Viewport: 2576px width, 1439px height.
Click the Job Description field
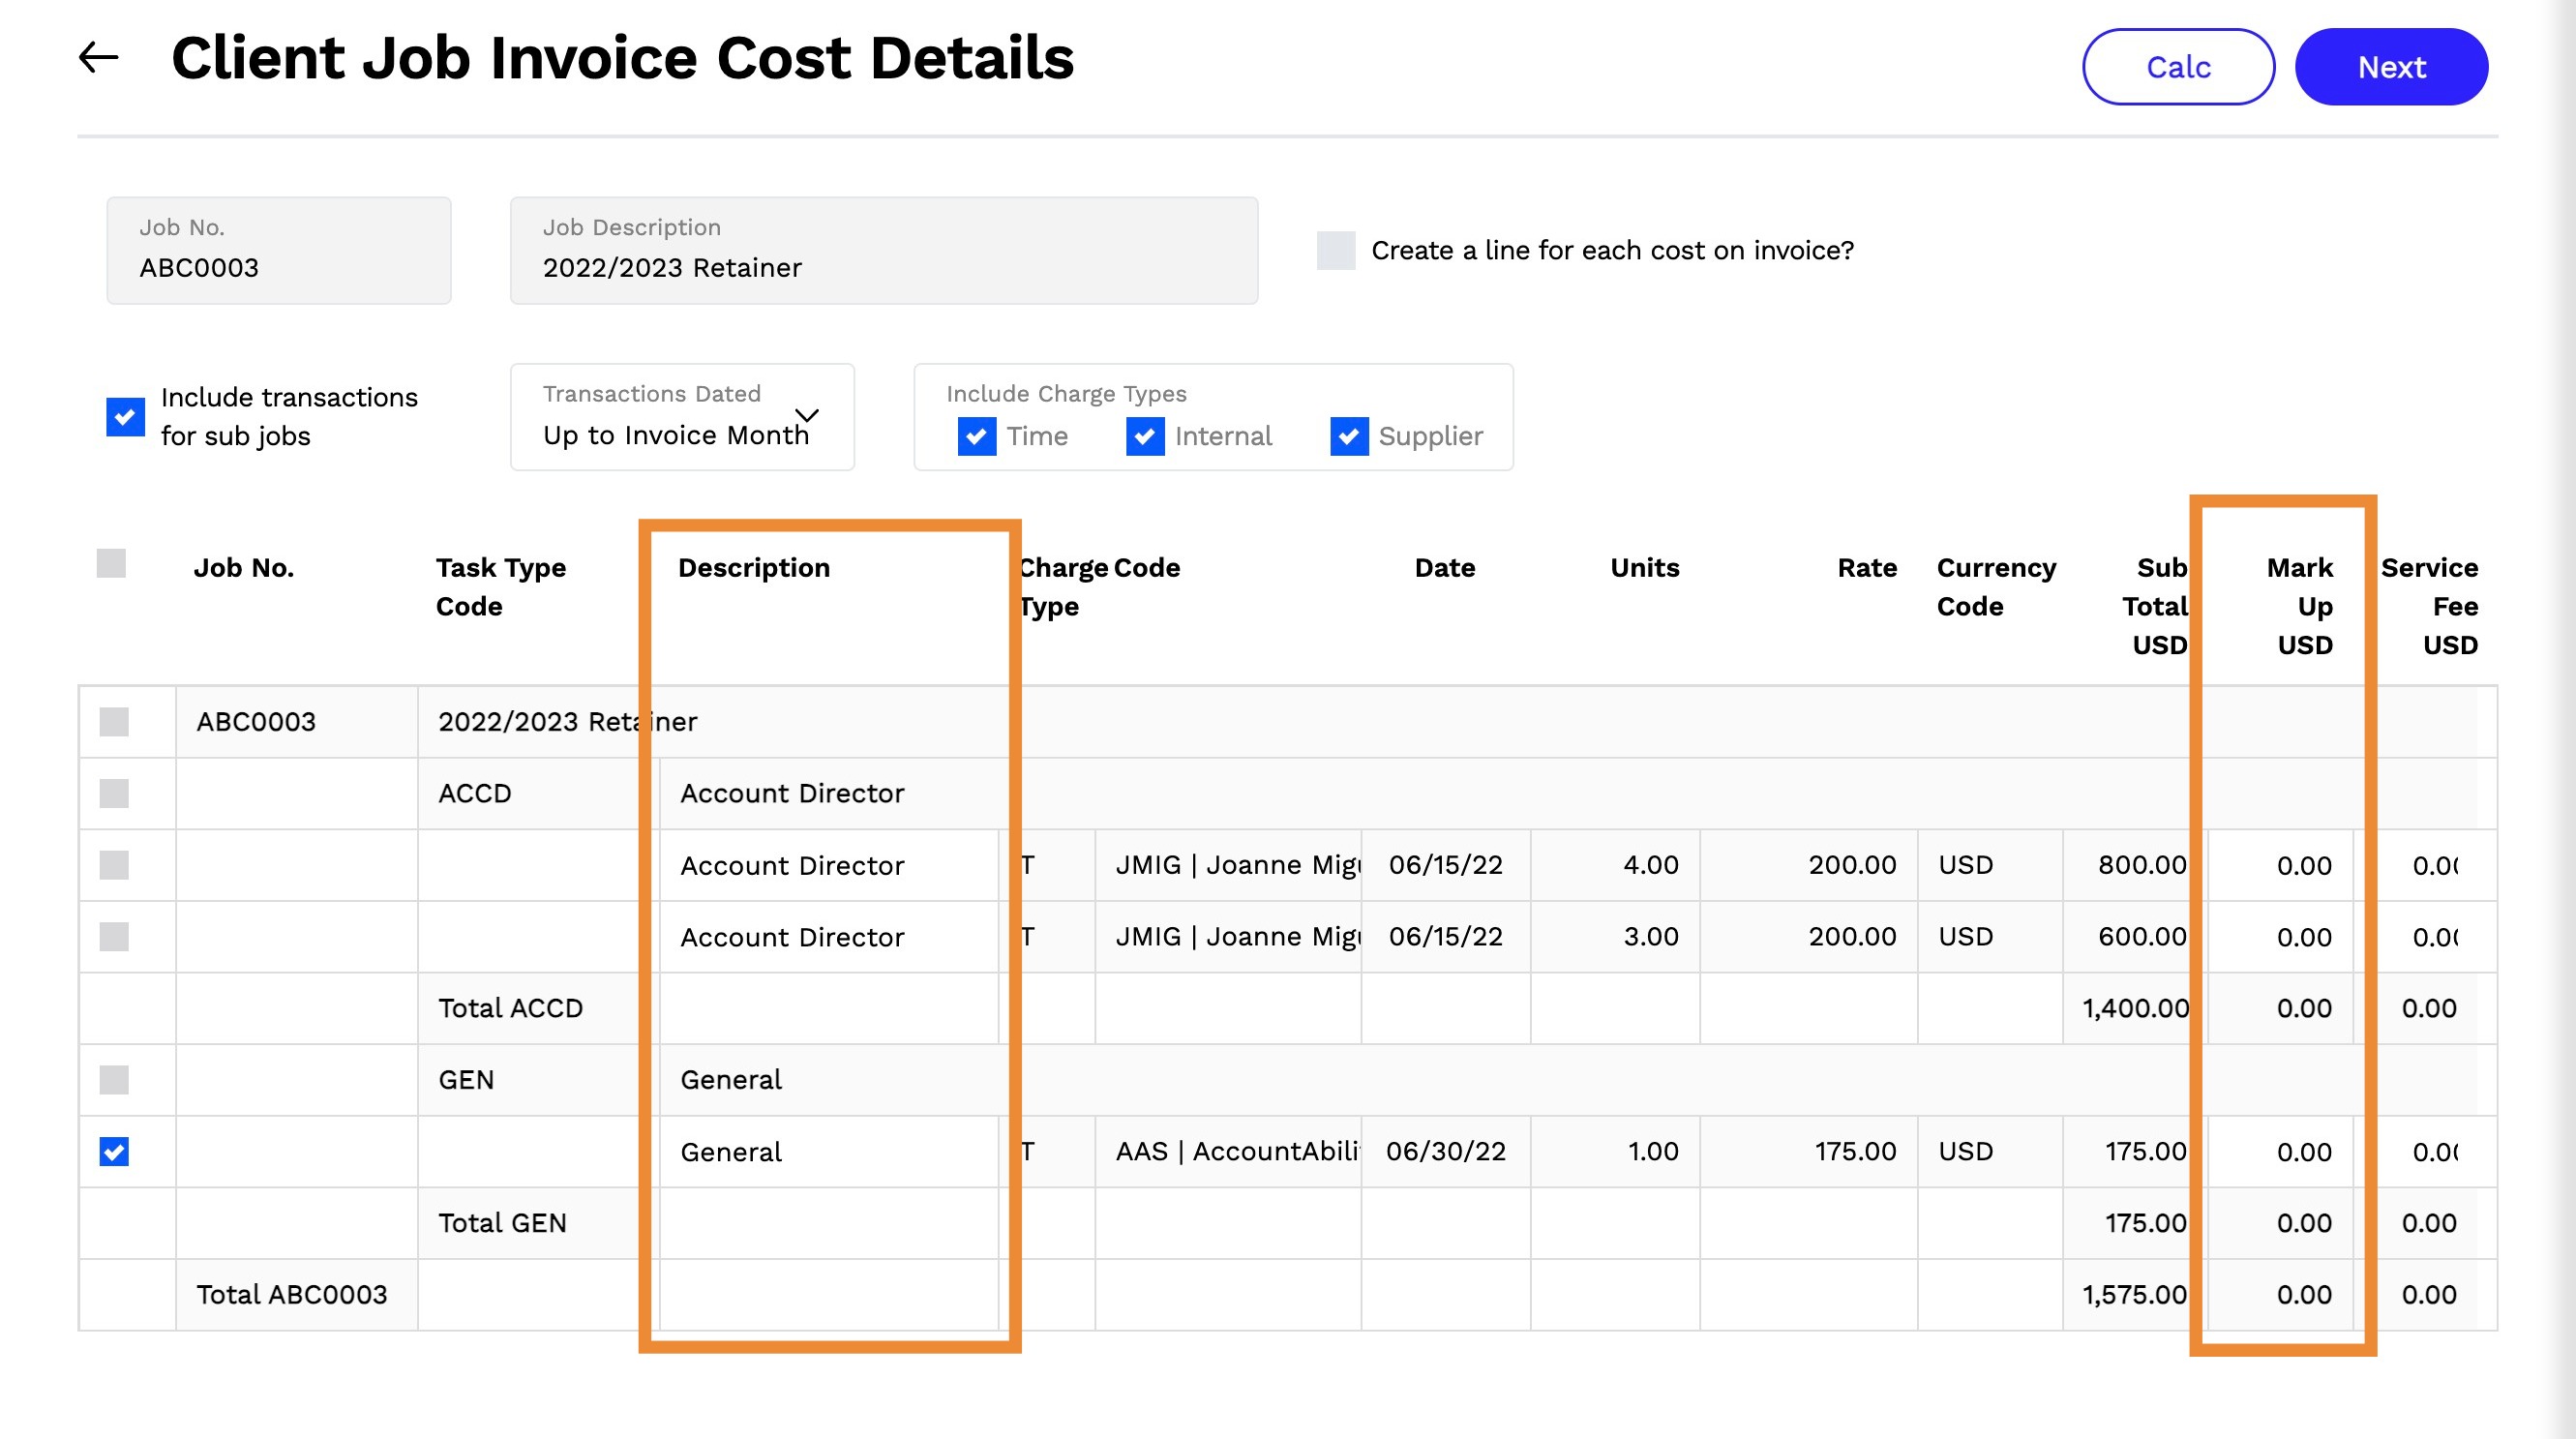883,251
